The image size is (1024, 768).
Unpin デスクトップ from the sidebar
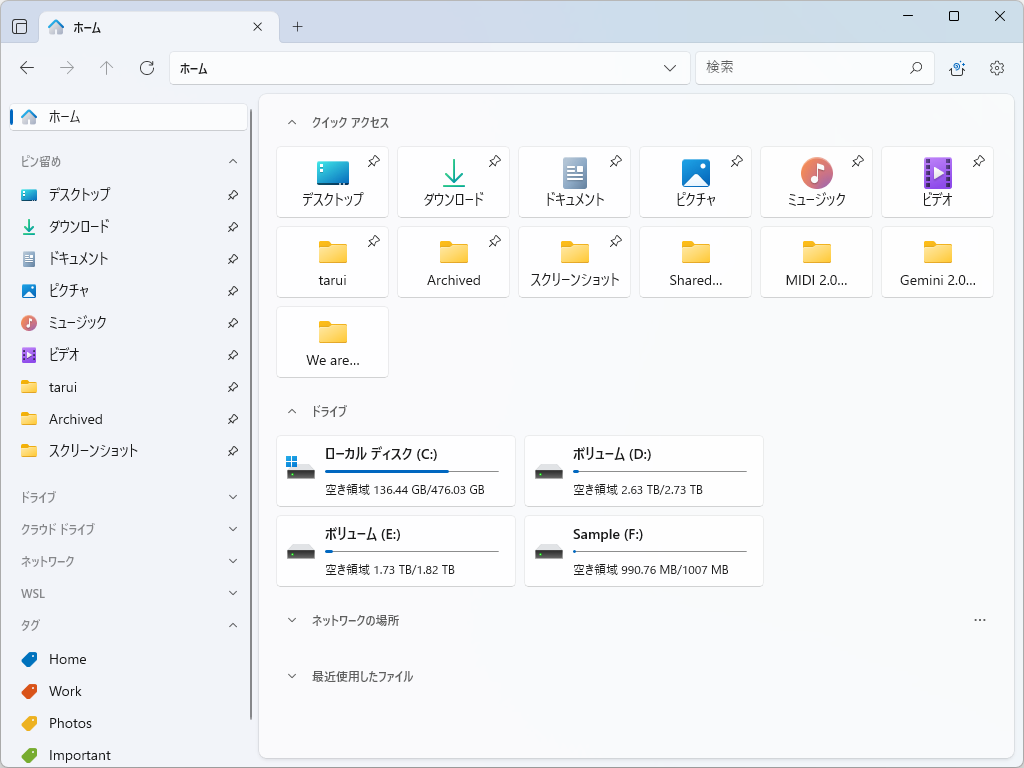click(x=232, y=194)
